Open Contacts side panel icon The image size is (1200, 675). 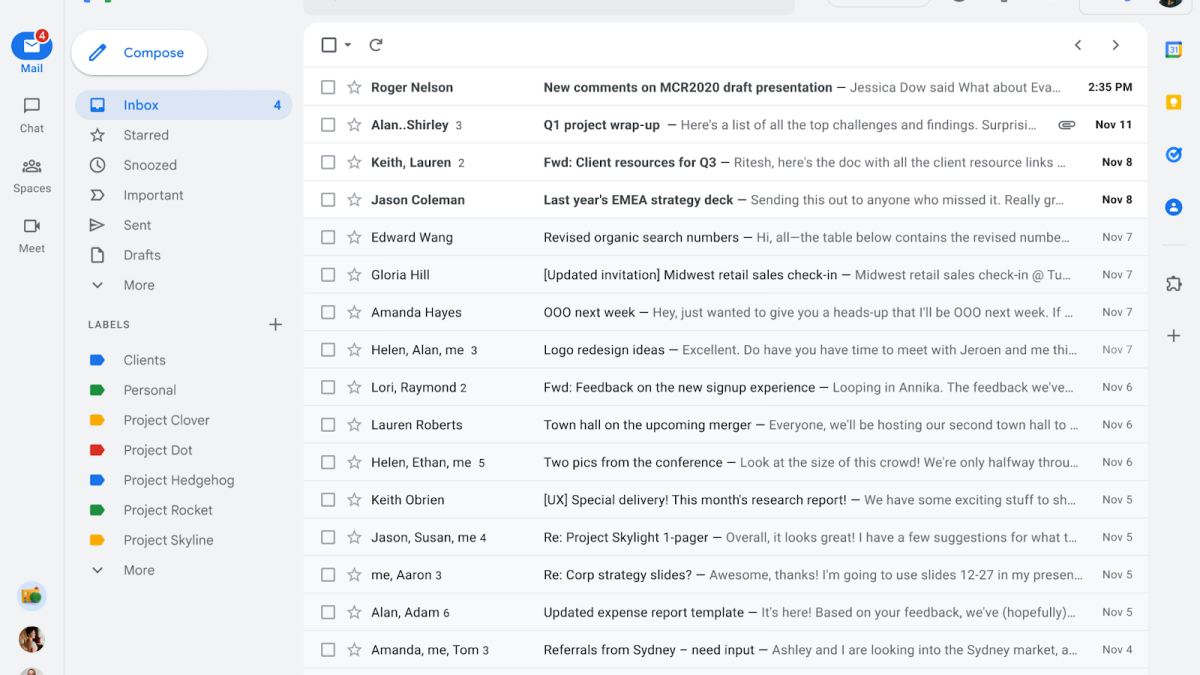[1174, 207]
